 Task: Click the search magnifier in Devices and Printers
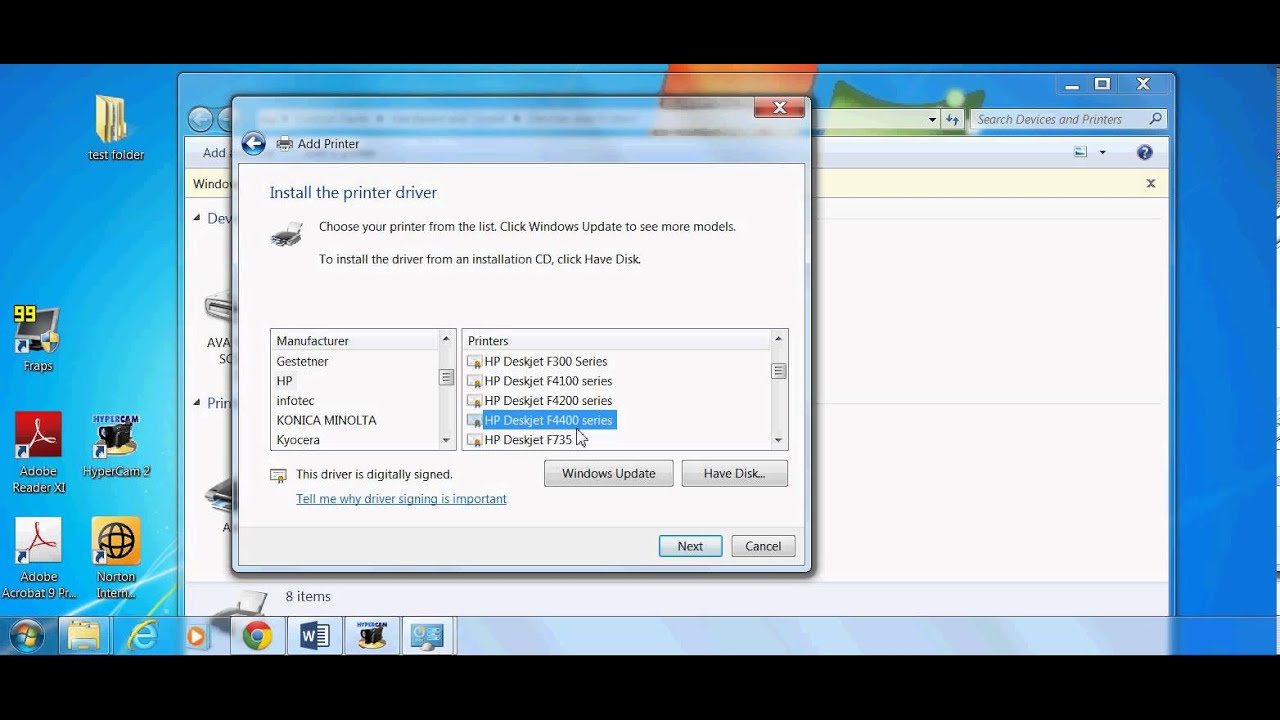click(1156, 119)
